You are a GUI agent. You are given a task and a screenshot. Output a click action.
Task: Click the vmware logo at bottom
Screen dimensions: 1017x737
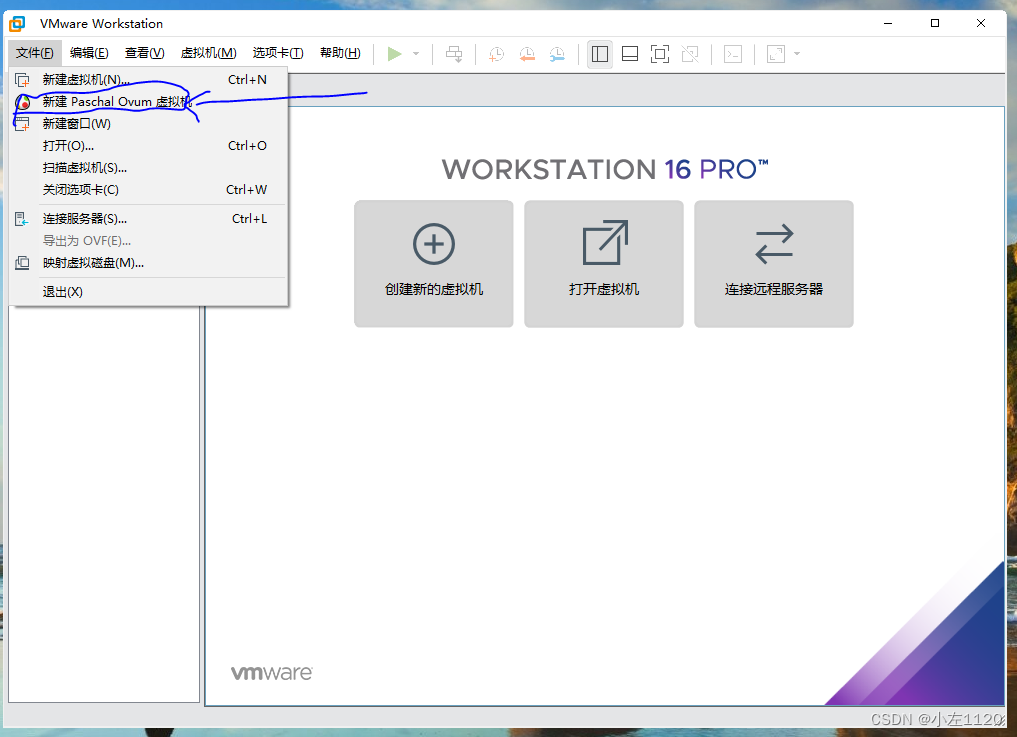point(272,673)
